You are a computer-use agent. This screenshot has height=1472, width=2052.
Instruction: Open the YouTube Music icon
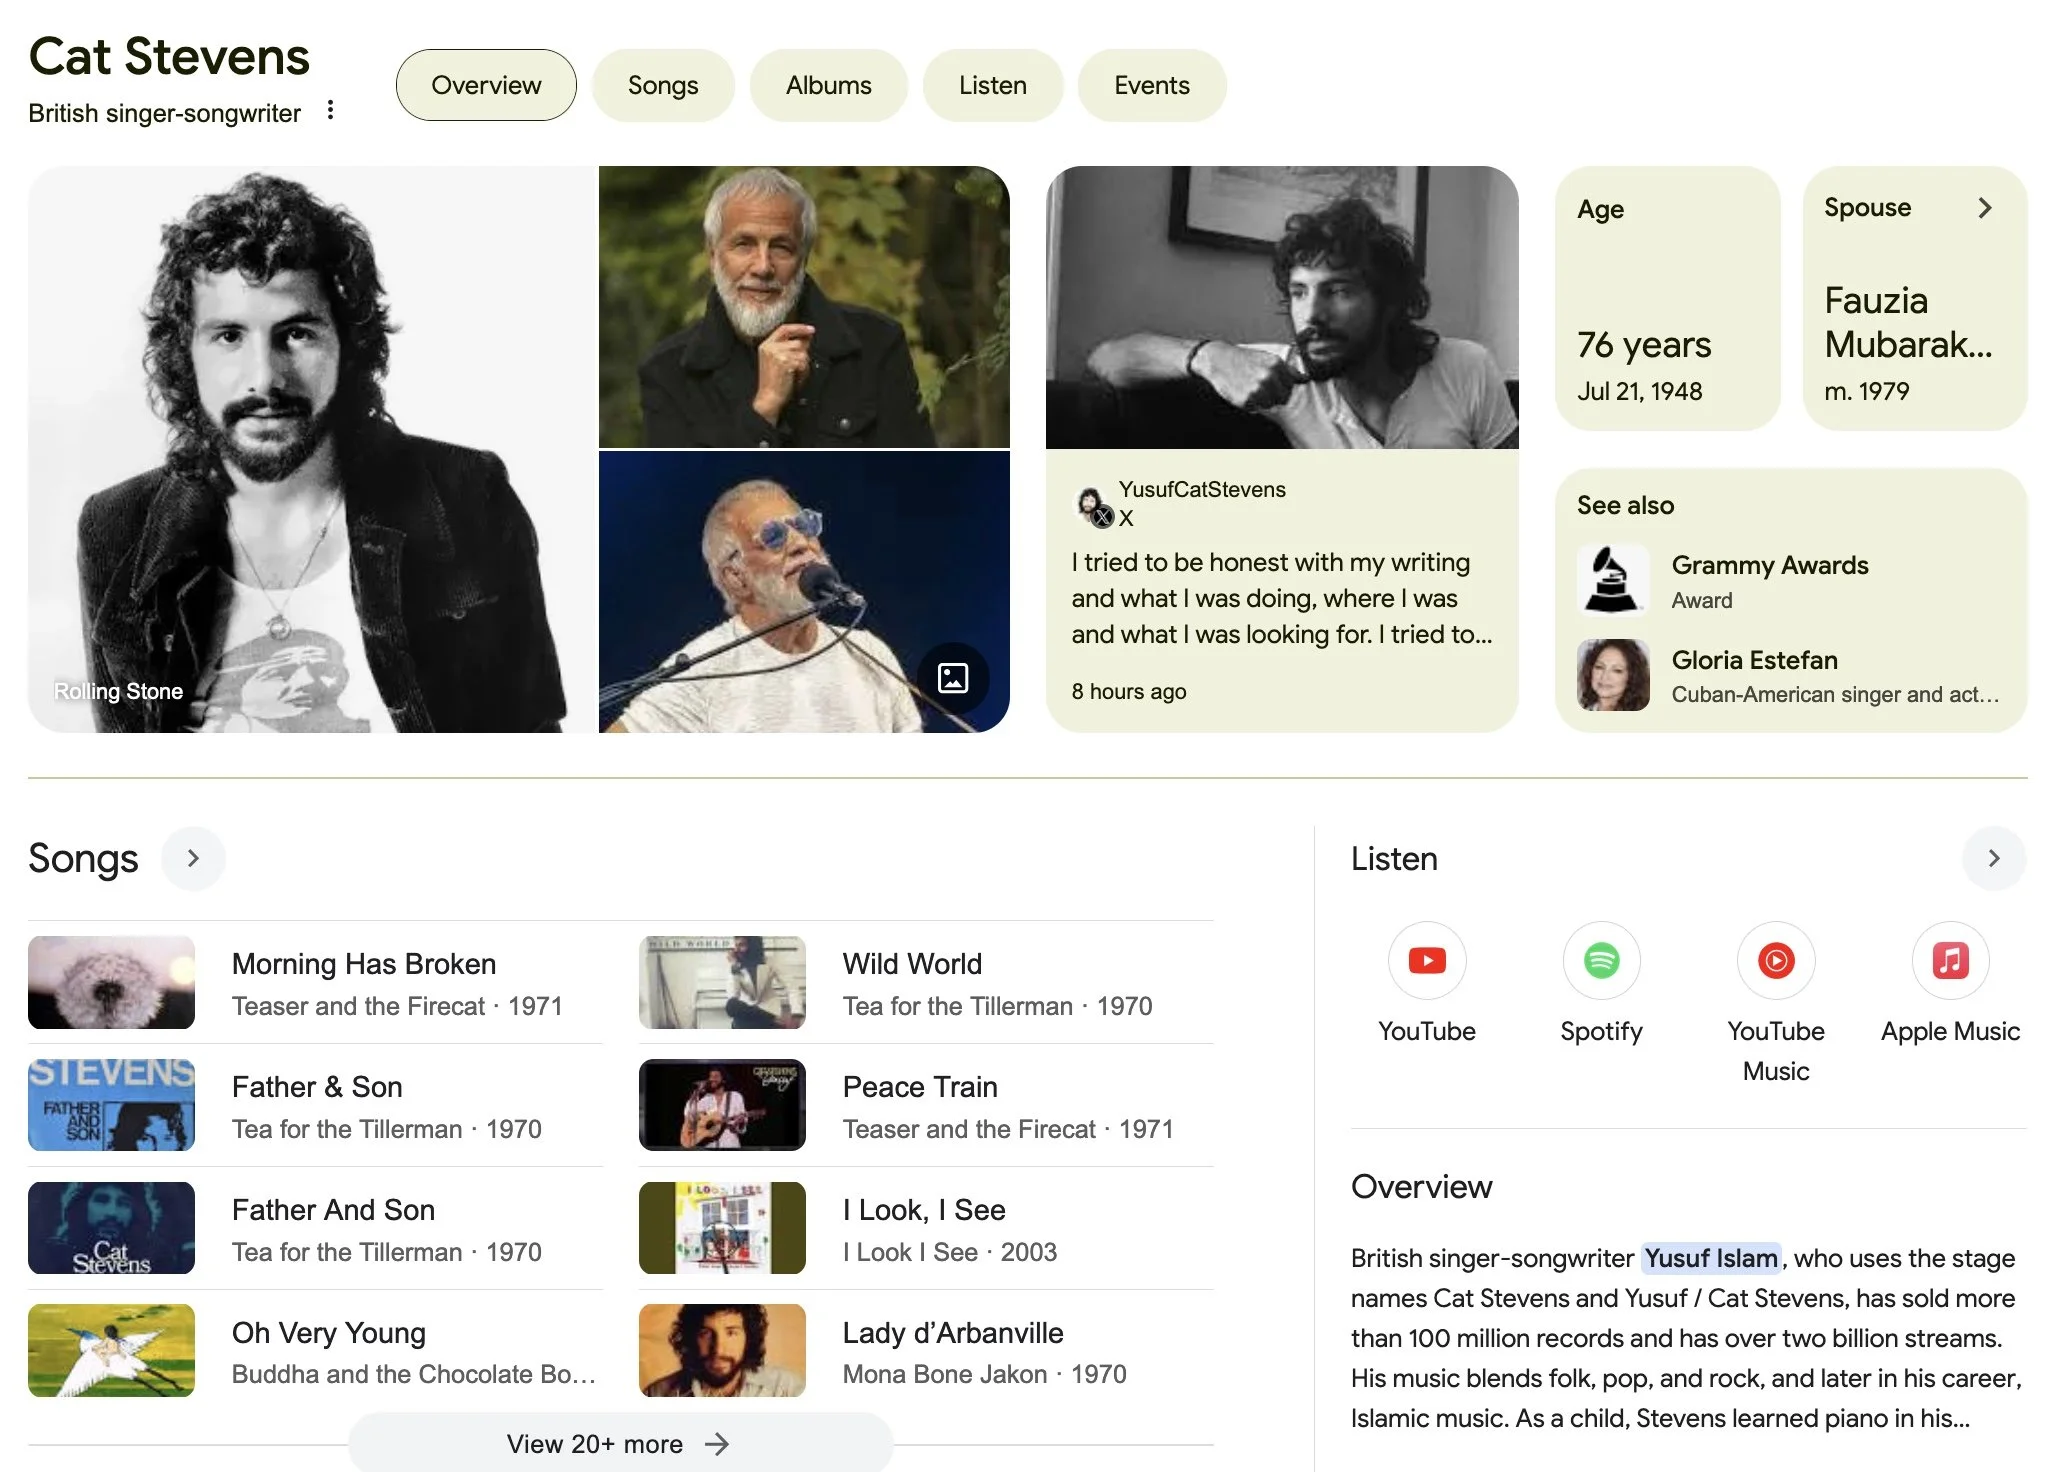1775,961
